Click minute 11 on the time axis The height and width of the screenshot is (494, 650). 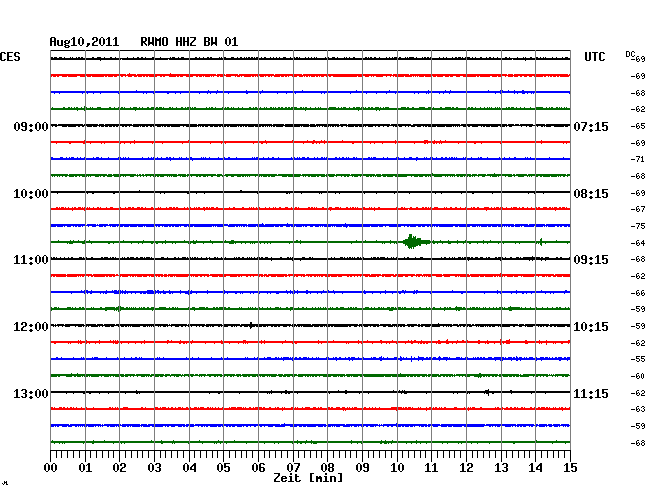(x=431, y=468)
